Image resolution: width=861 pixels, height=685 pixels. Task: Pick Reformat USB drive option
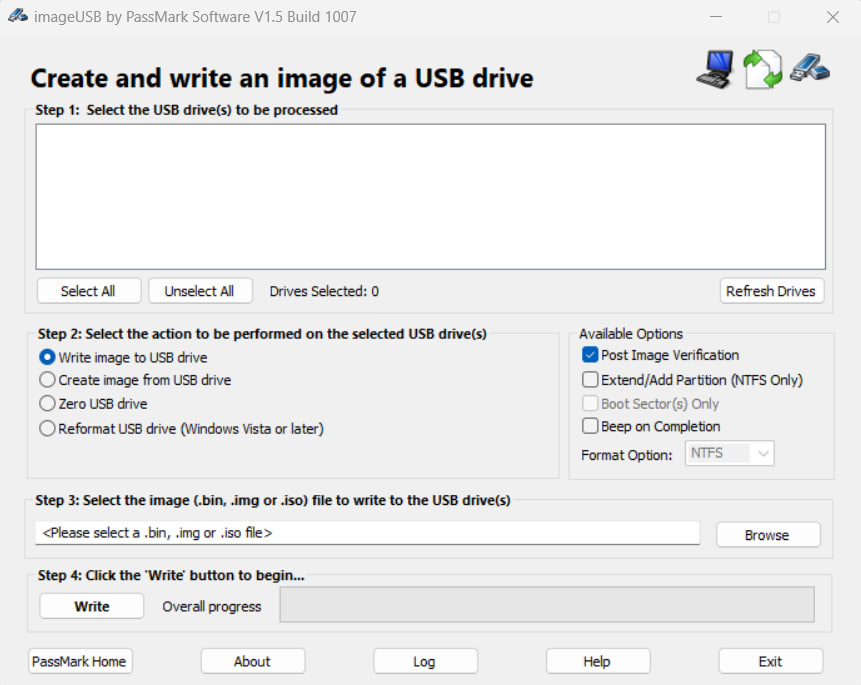(x=47, y=428)
